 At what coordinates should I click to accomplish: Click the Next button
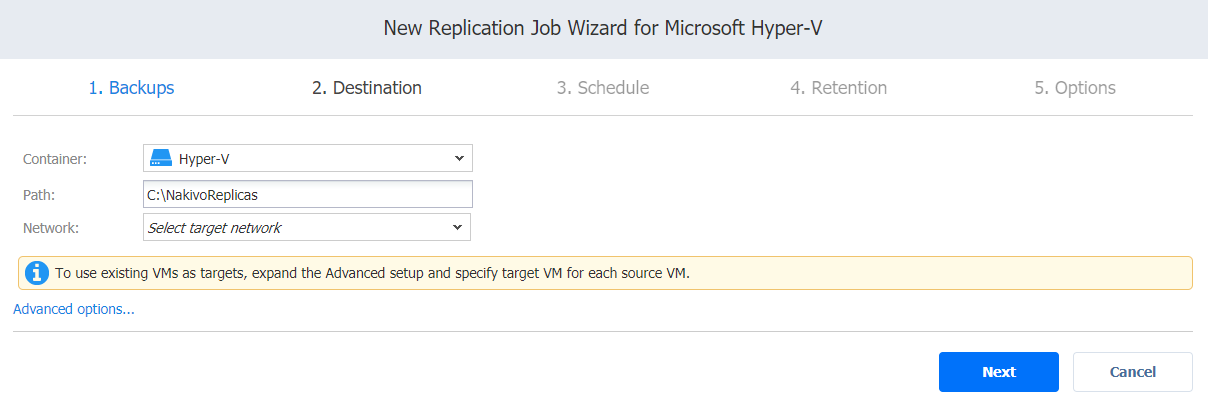999,372
